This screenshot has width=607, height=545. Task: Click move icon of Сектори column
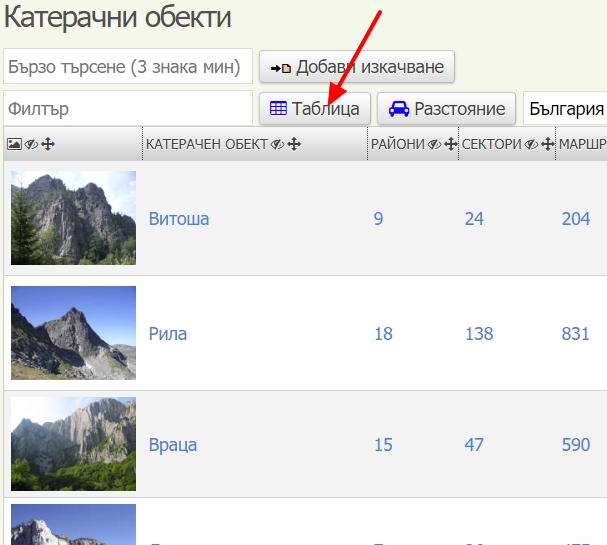(547, 144)
